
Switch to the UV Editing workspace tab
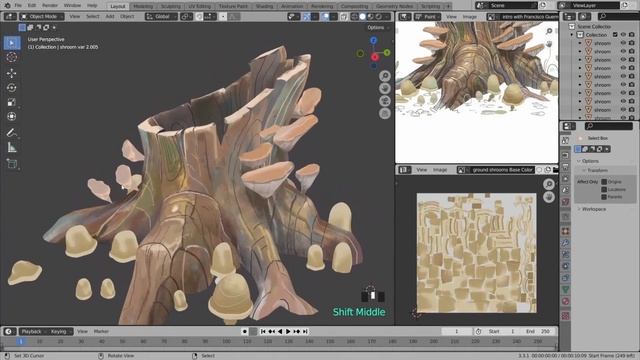(x=200, y=6)
